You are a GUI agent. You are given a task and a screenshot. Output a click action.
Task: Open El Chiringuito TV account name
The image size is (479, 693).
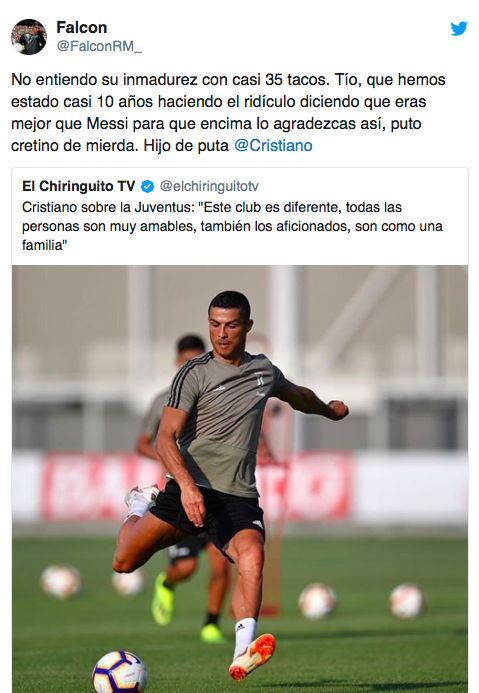click(79, 187)
